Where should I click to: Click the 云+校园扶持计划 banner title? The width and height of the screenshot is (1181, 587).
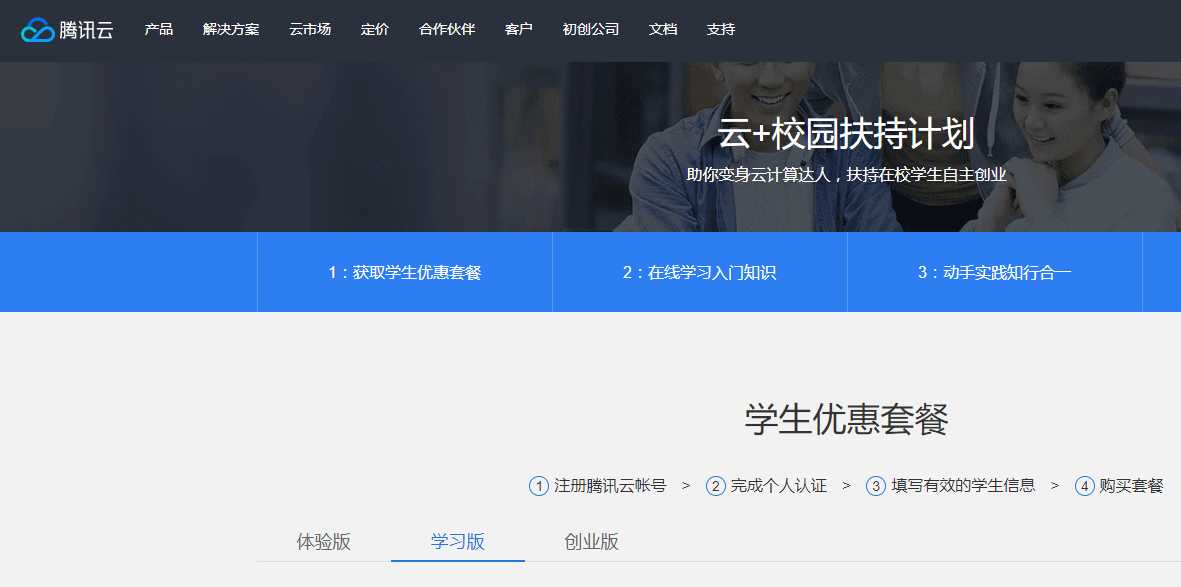pos(846,135)
